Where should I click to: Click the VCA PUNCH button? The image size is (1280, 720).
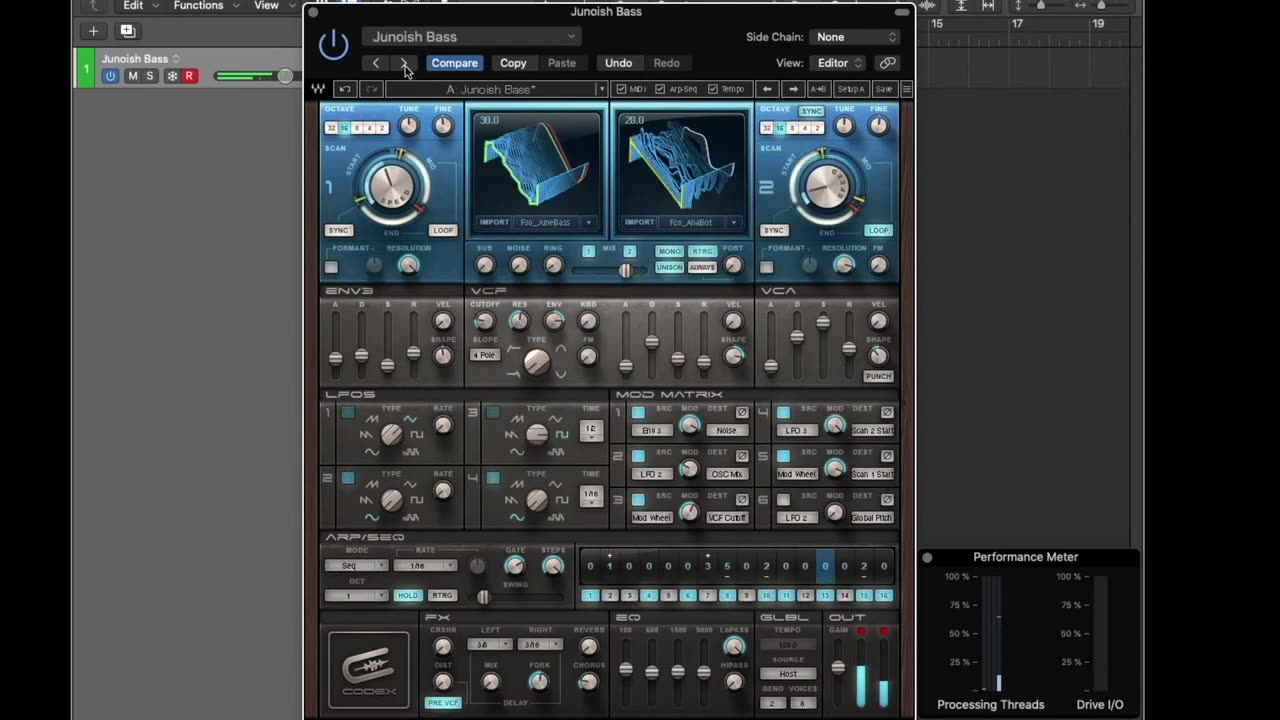tap(878, 376)
